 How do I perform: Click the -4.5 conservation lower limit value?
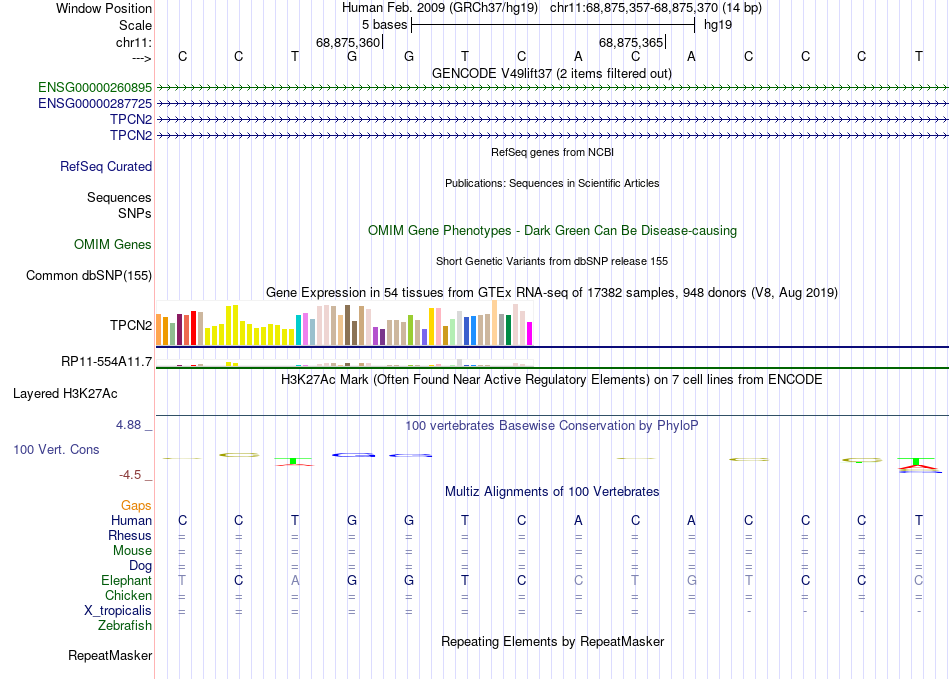pos(130,475)
